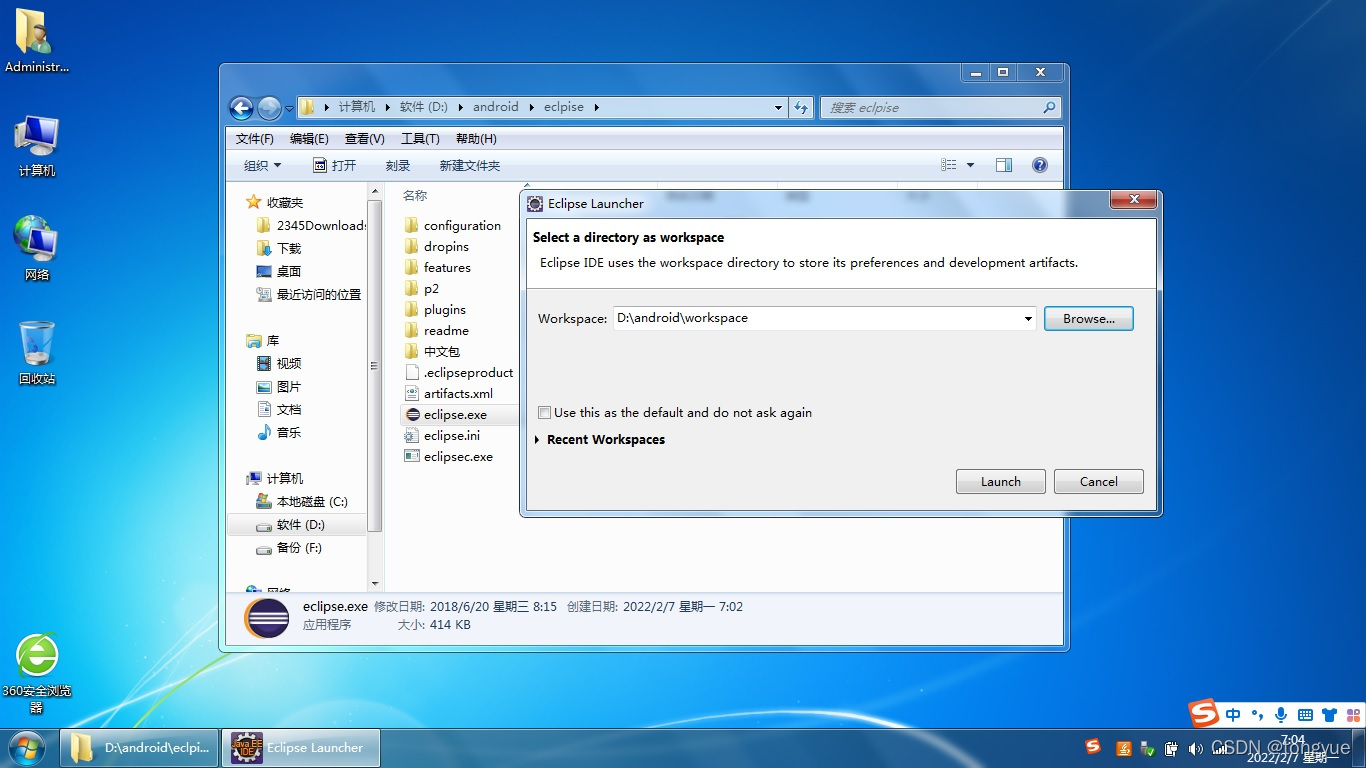The image size is (1366, 768).
Task: Open the features folder
Action: [x=437, y=267]
